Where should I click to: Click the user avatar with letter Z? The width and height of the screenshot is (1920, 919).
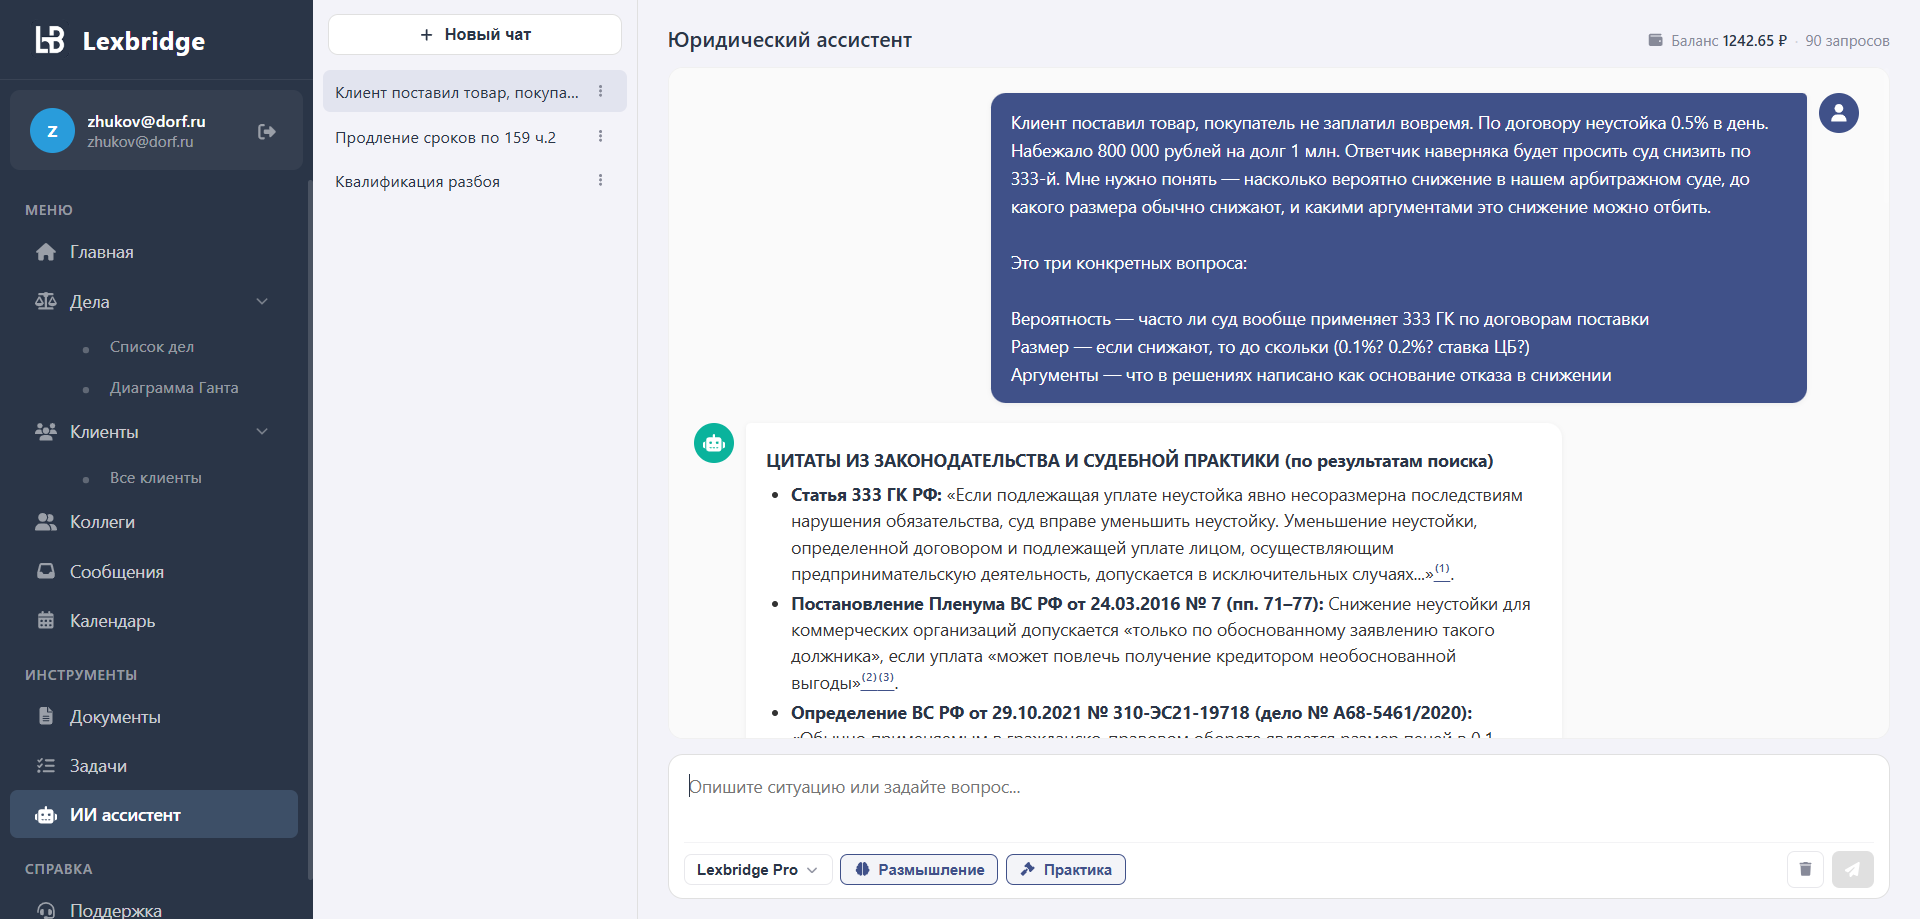tap(52, 131)
